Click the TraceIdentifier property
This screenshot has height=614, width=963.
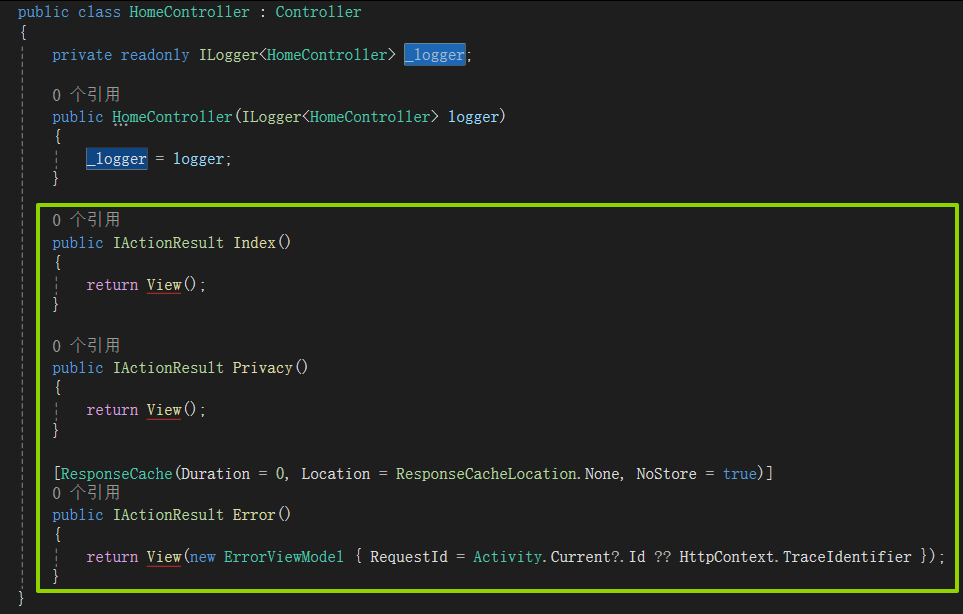click(847, 557)
